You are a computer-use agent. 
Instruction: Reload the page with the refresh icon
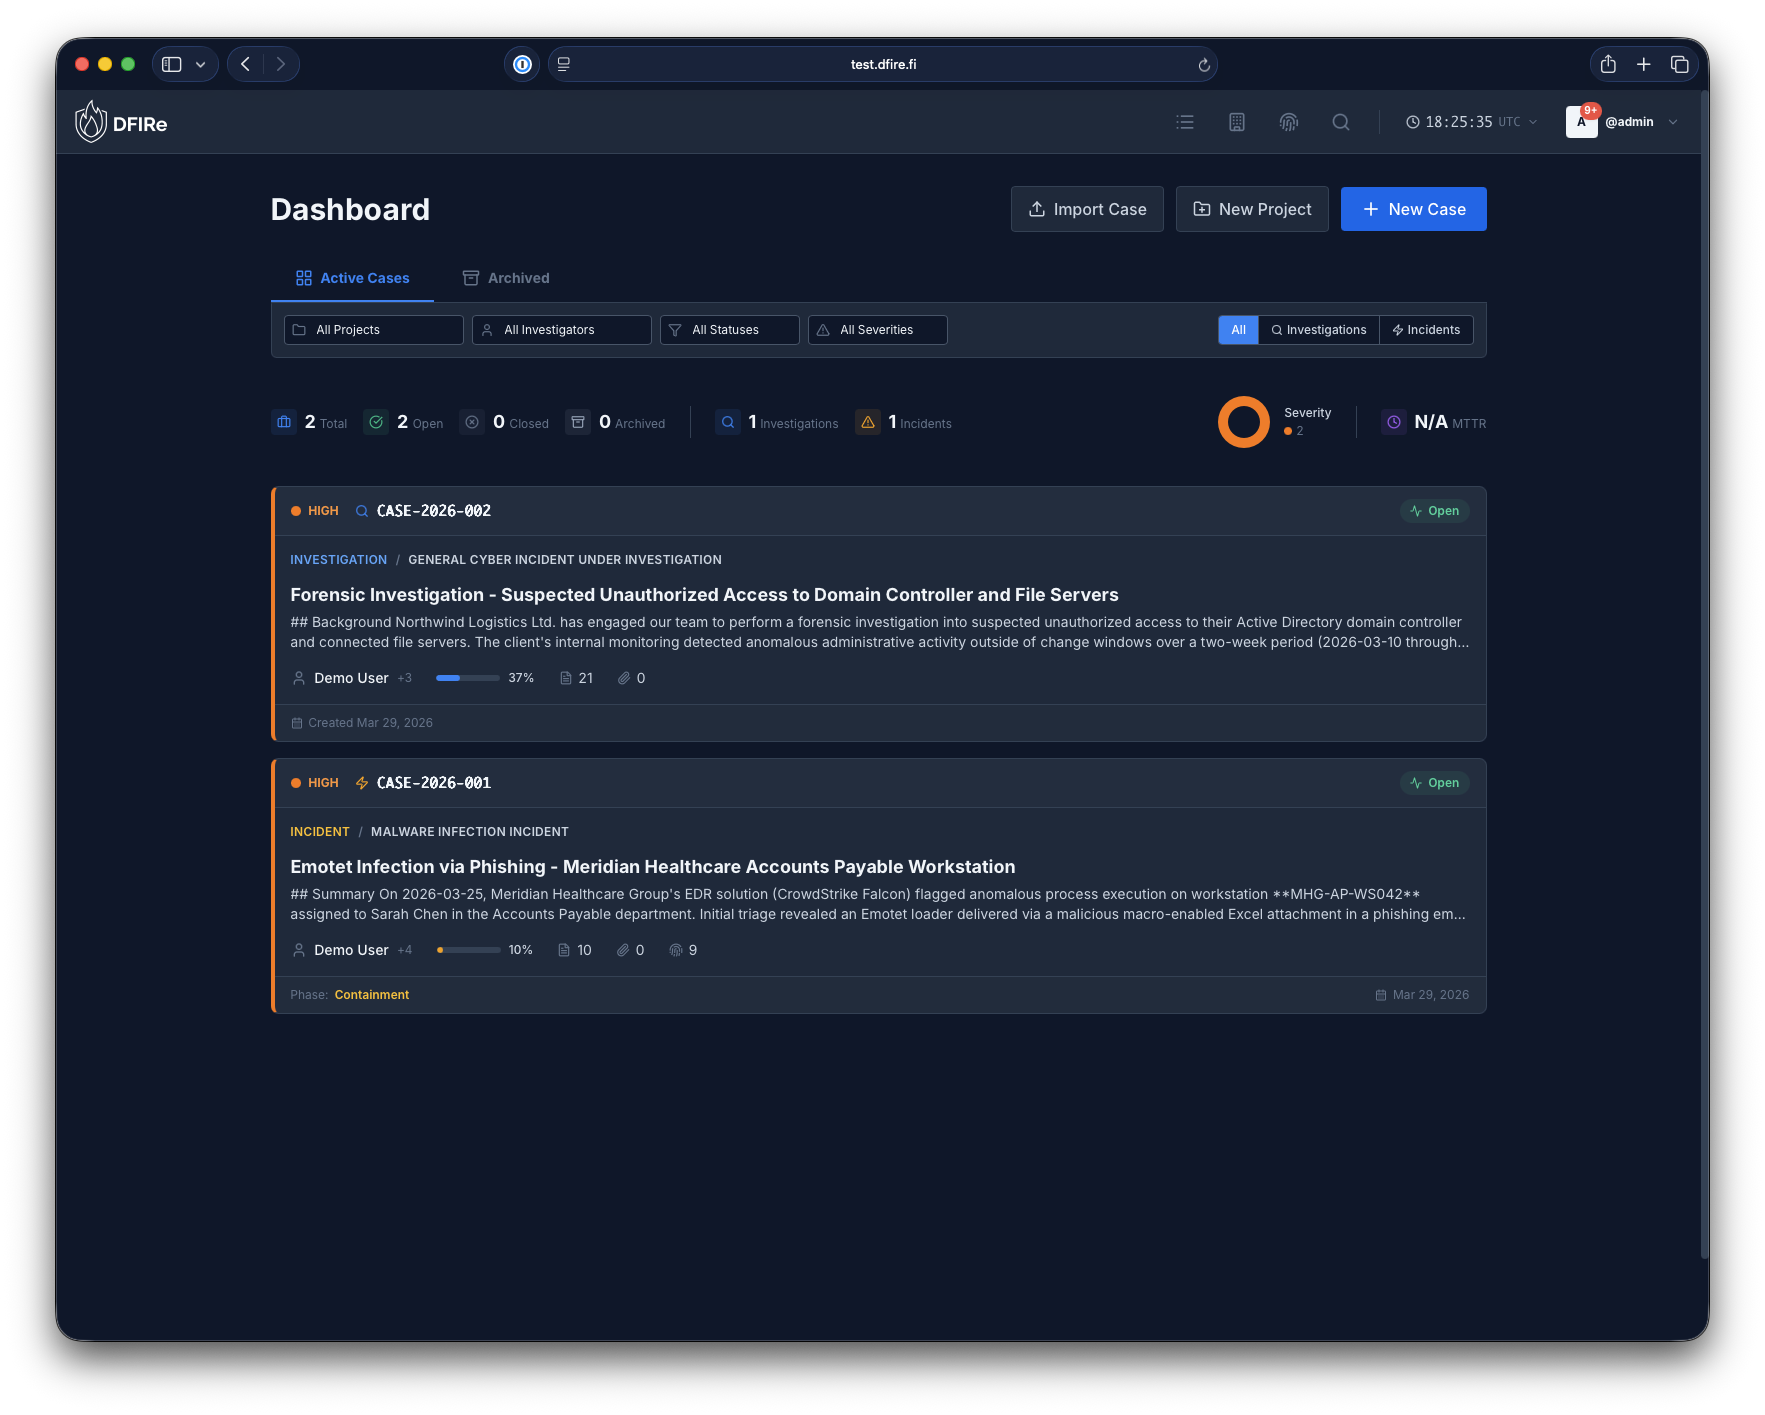(1204, 65)
